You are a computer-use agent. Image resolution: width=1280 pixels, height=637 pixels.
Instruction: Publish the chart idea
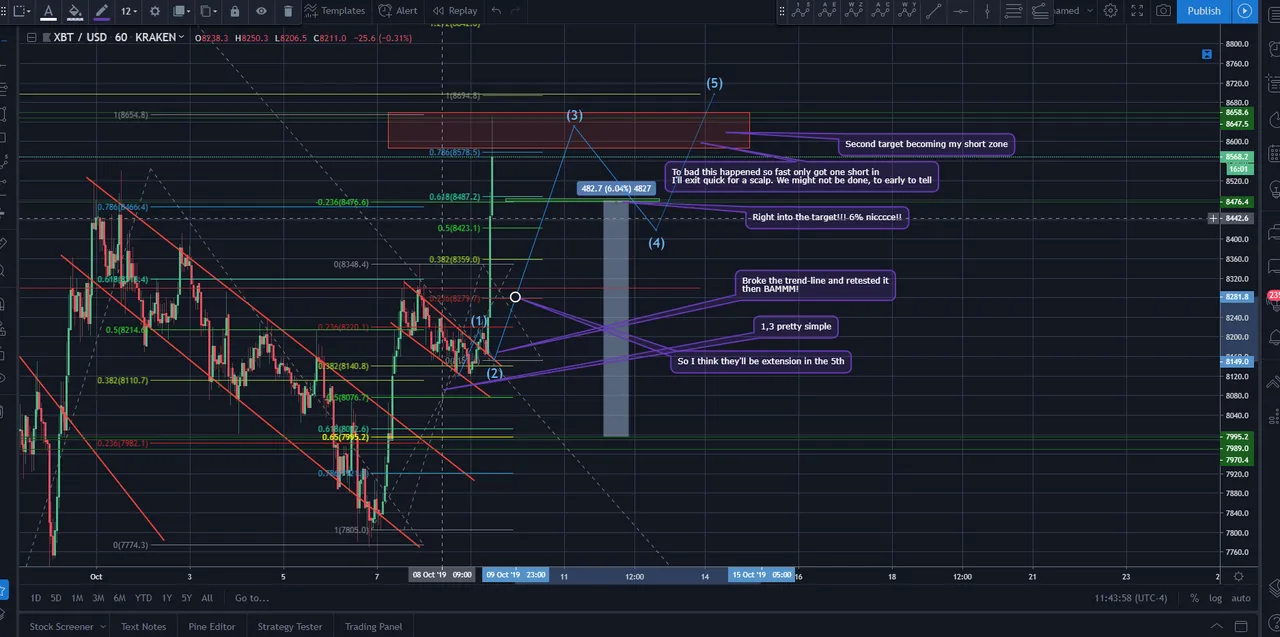tap(1204, 11)
